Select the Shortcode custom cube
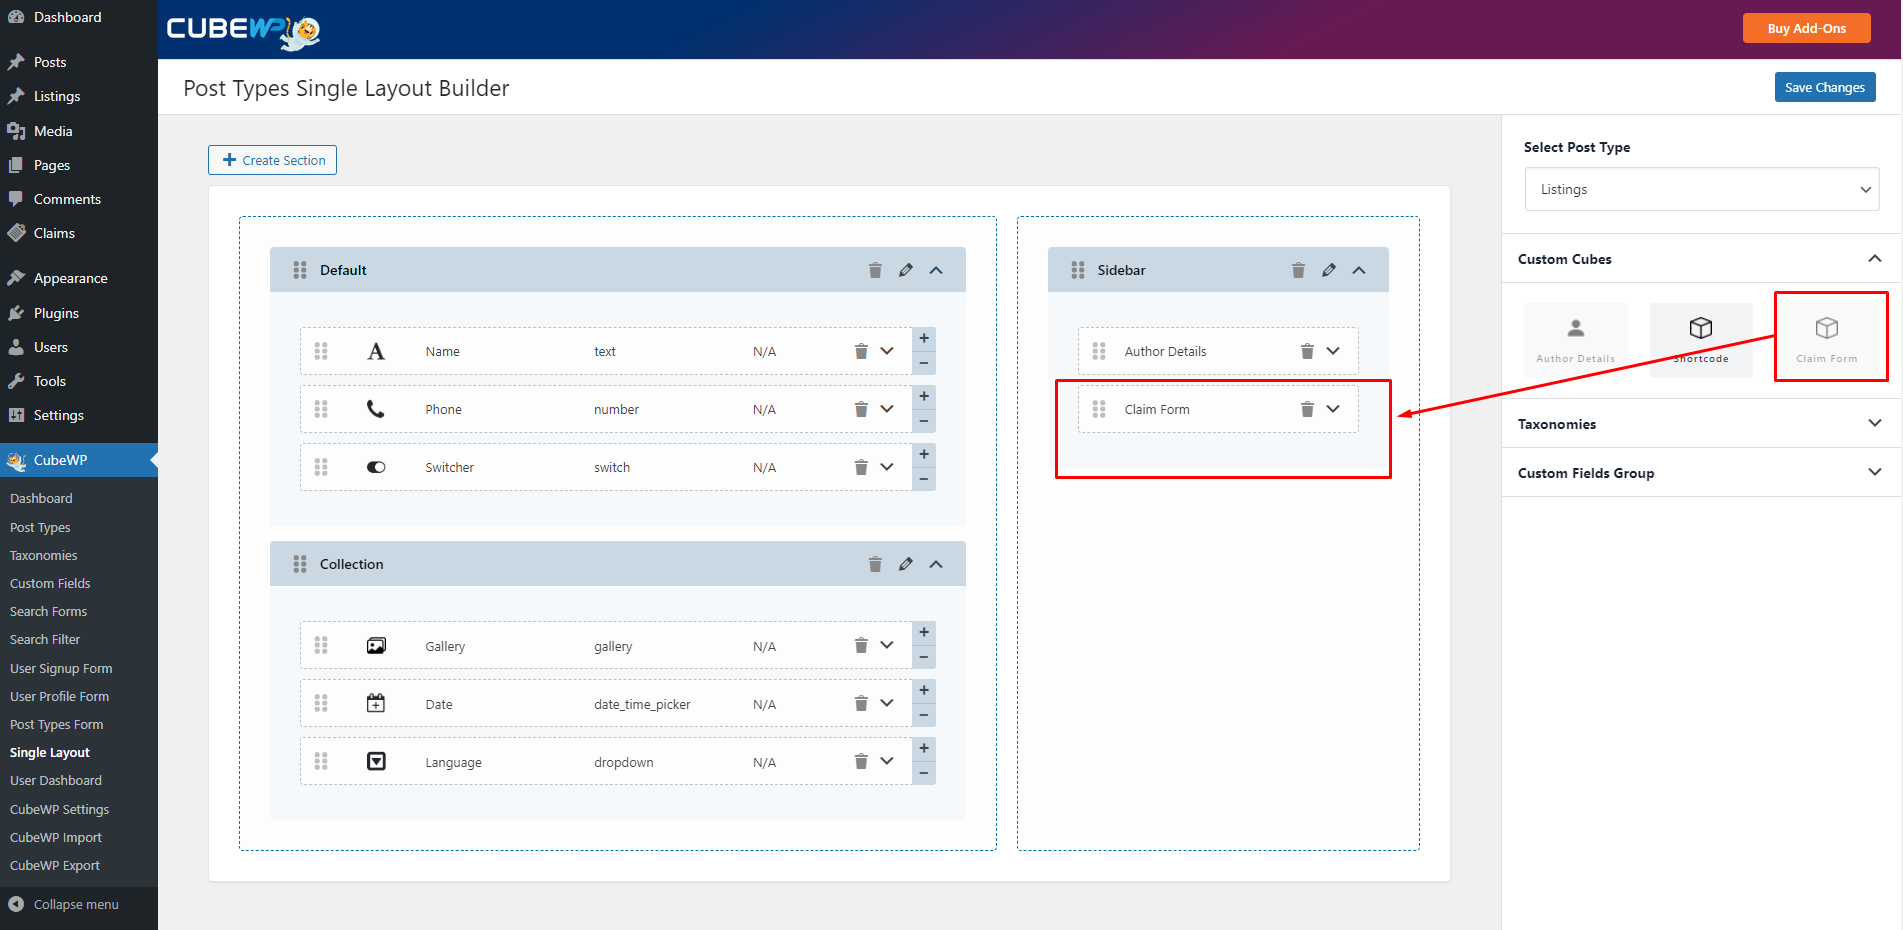Viewport: 1903px width, 930px height. pos(1701,340)
